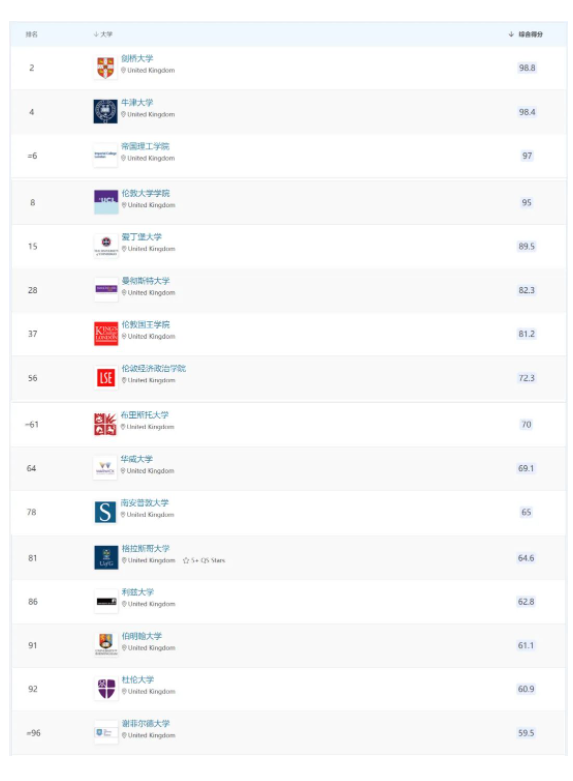Click the red LSE logo

[x=106, y=378]
